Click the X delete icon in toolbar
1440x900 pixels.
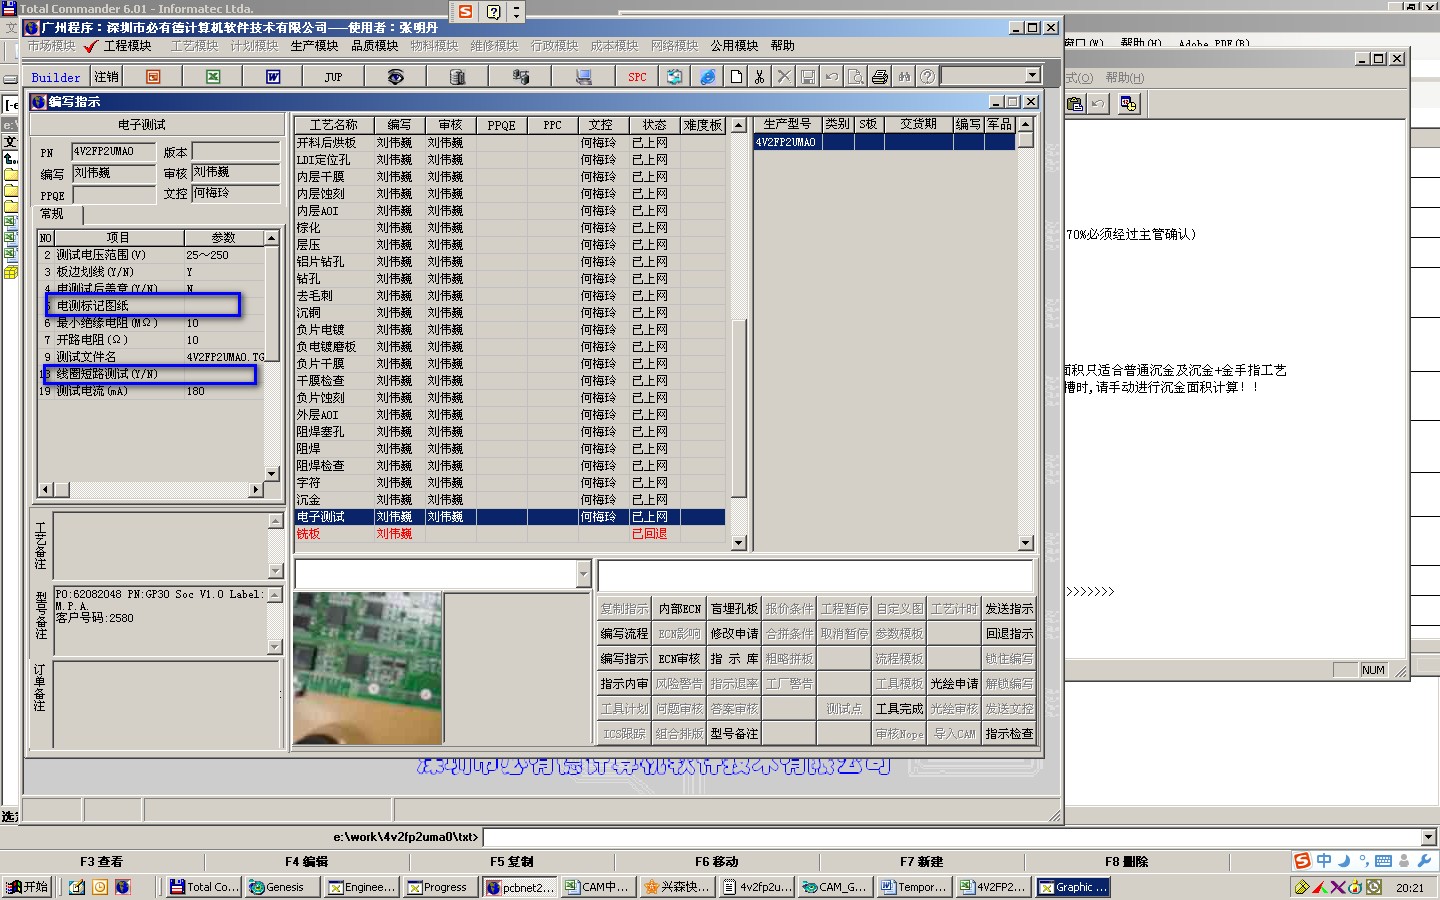[x=784, y=77]
